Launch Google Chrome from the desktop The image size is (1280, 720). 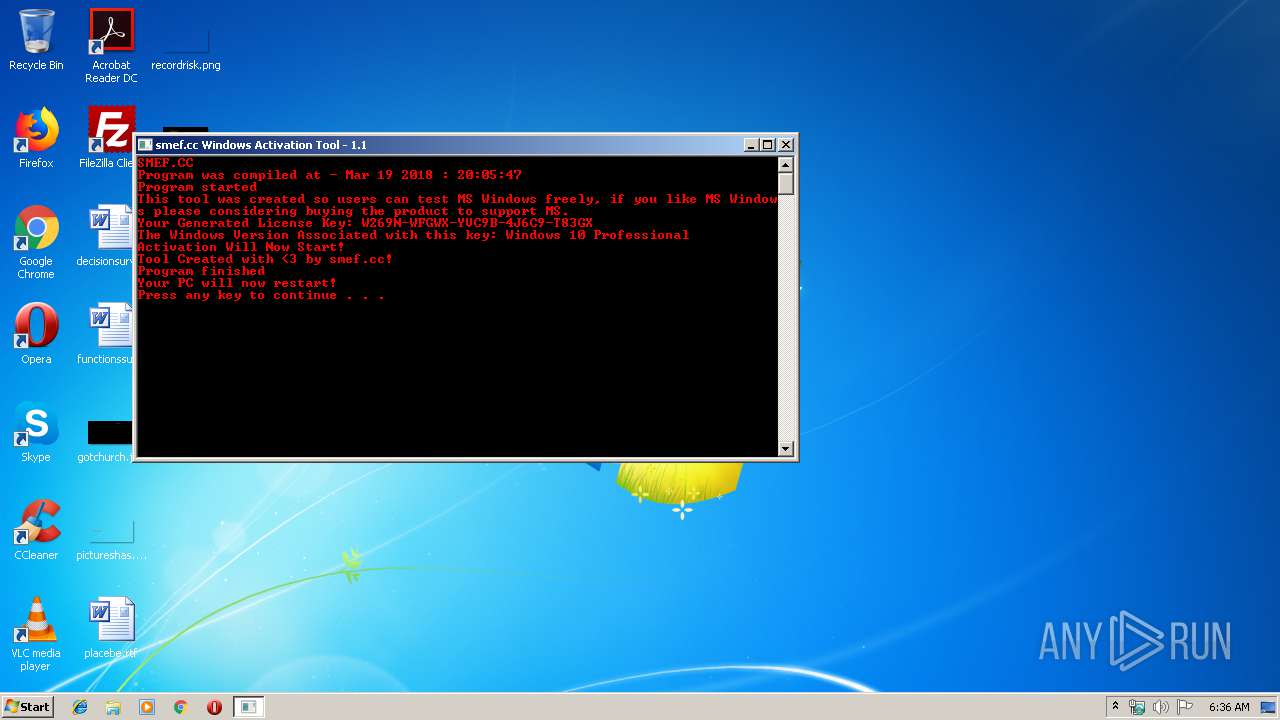pyautogui.click(x=36, y=242)
